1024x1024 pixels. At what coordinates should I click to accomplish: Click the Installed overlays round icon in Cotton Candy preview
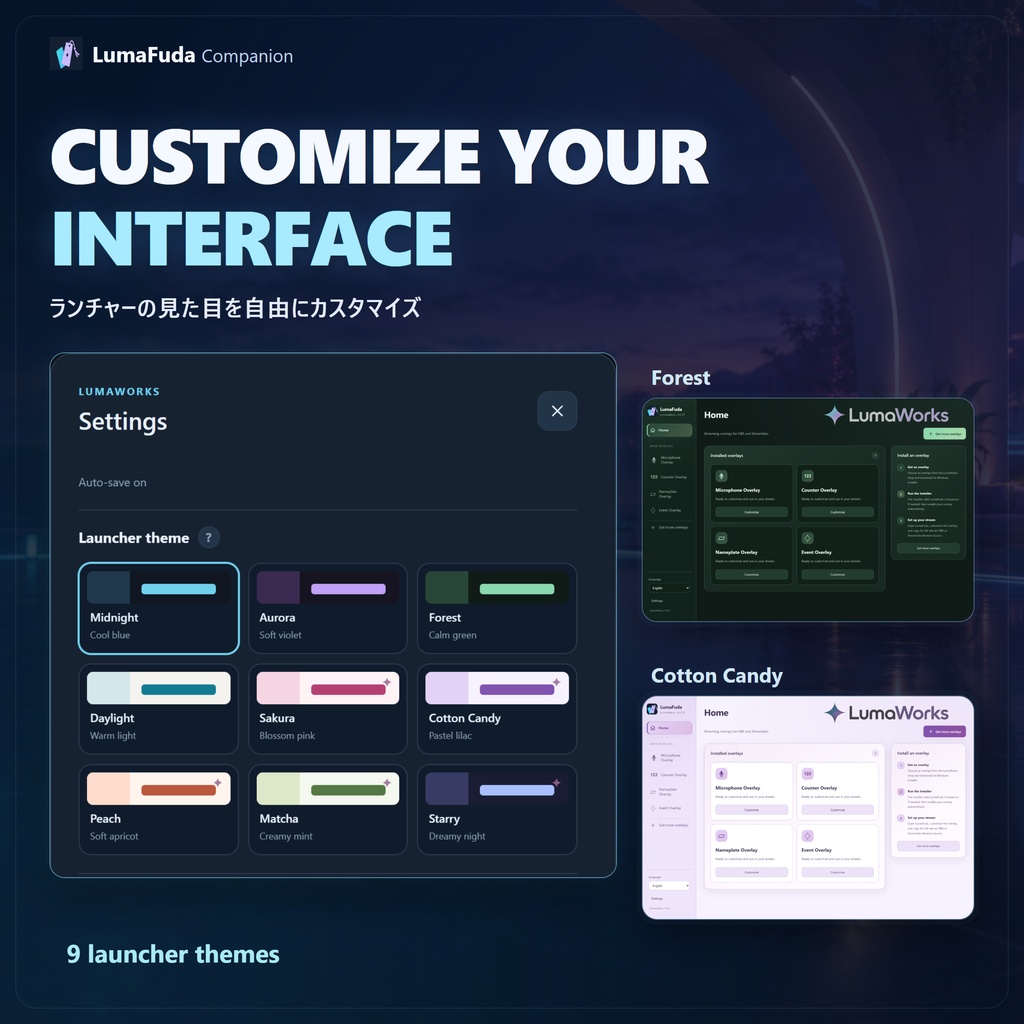(875, 753)
